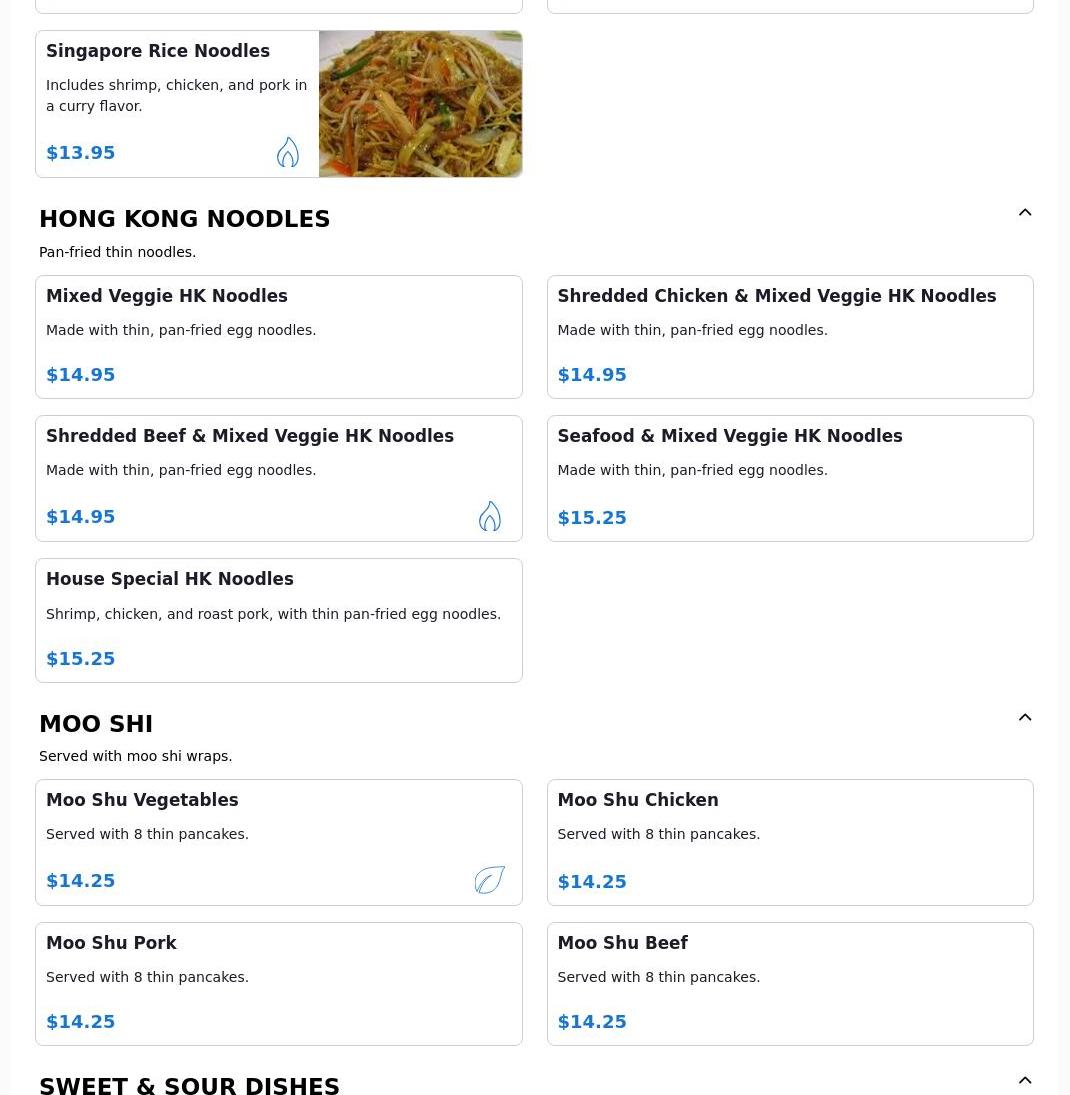This screenshot has width=1070, height=1095.
Task: Choose Shredded Chicken & Mixed Veggie HK Noodles
Action: (789, 337)
